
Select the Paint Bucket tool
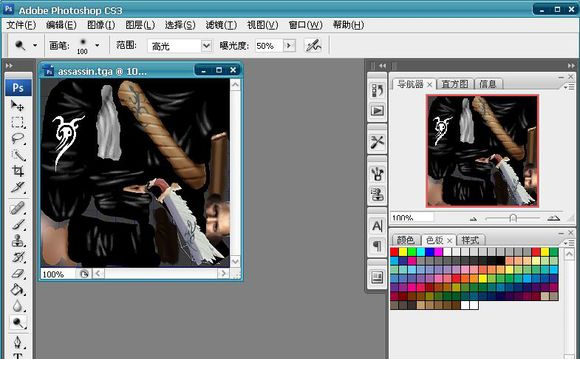(17, 289)
